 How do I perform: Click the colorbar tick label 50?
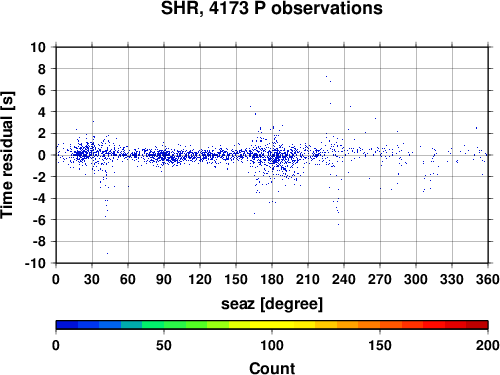pyautogui.click(x=164, y=346)
